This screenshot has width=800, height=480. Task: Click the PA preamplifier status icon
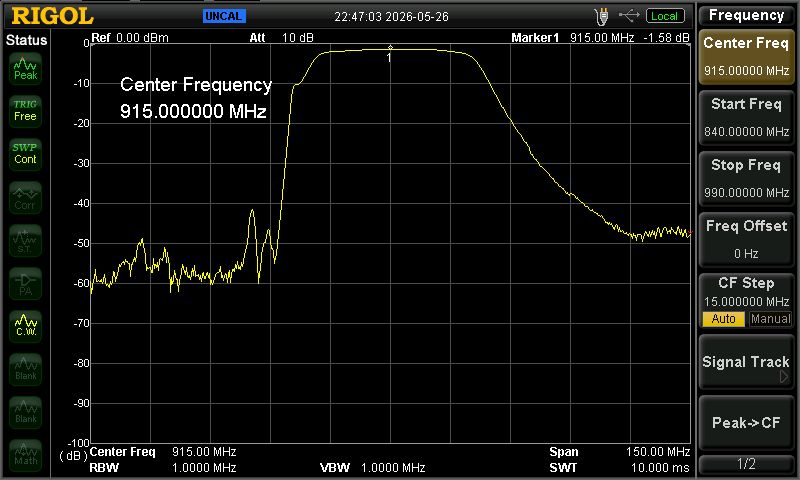coord(26,284)
